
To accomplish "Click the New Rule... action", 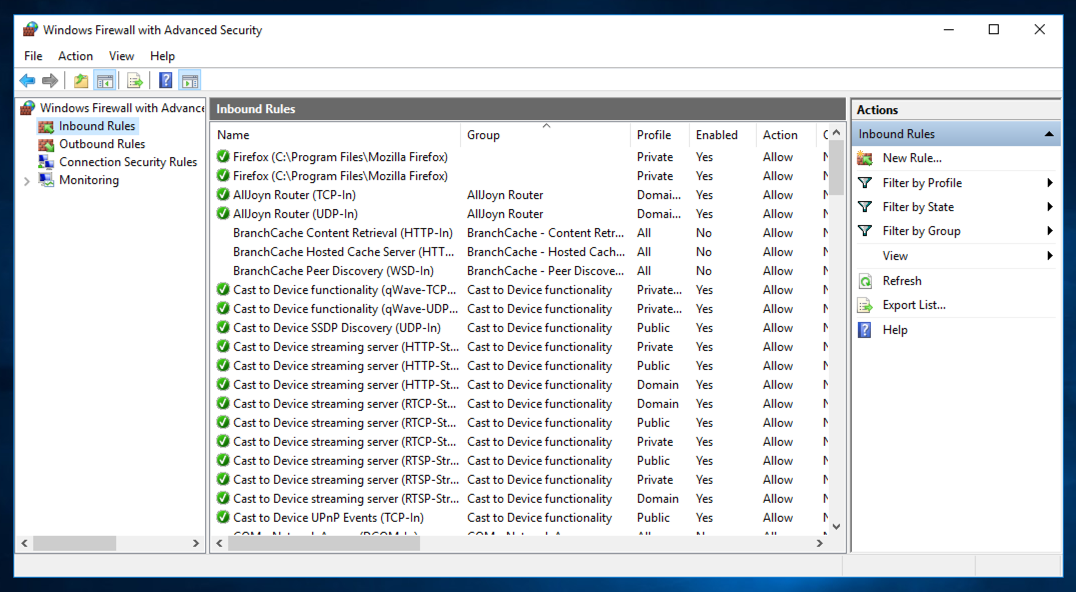I will 912,158.
